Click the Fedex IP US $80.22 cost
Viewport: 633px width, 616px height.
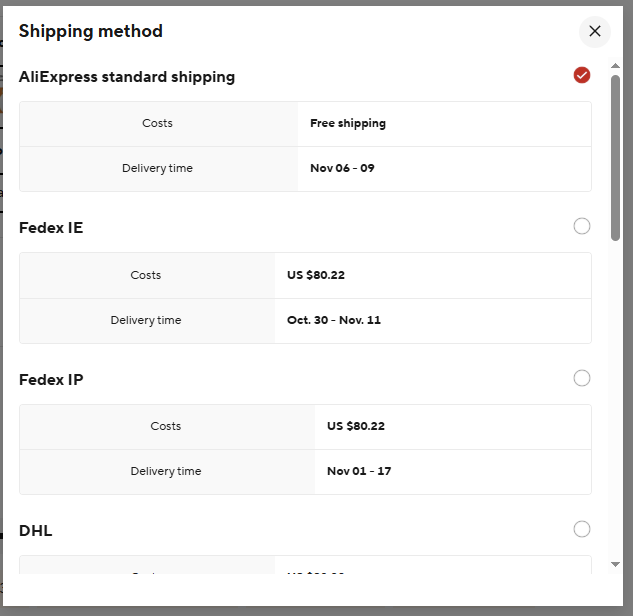(356, 426)
